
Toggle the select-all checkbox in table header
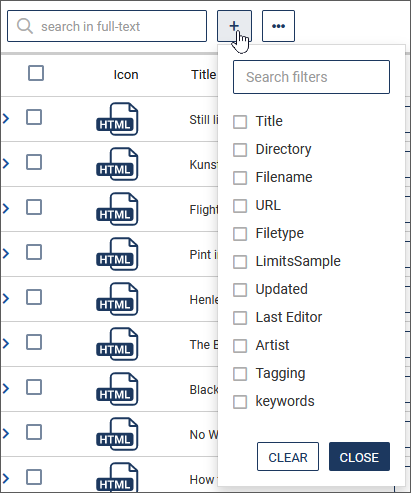36,73
